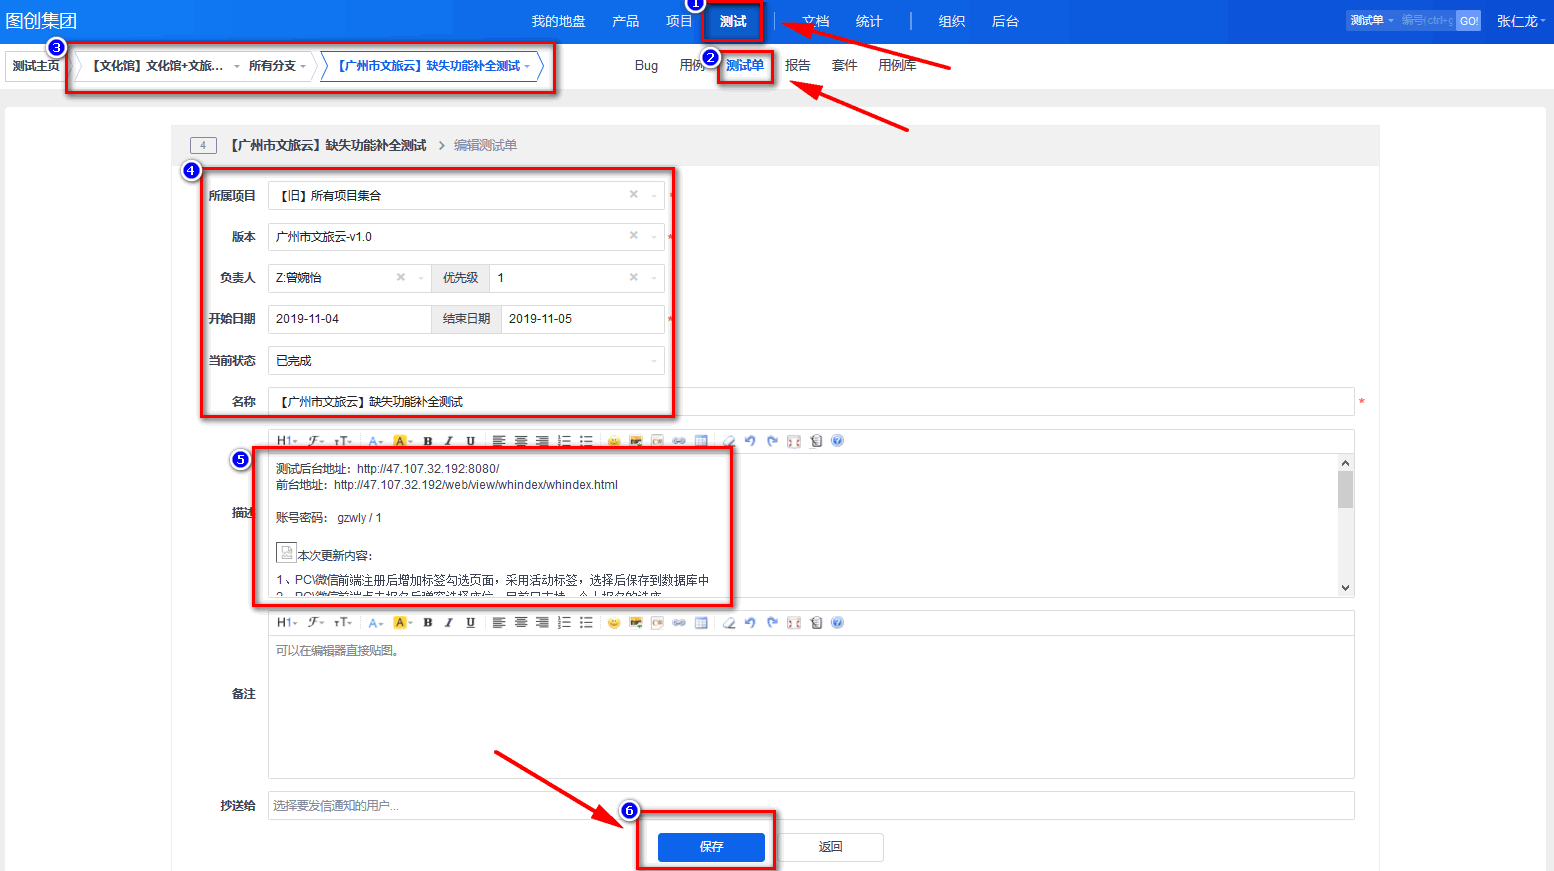Open the 后台 menu
Image resolution: width=1554 pixels, height=871 pixels.
1005,21
